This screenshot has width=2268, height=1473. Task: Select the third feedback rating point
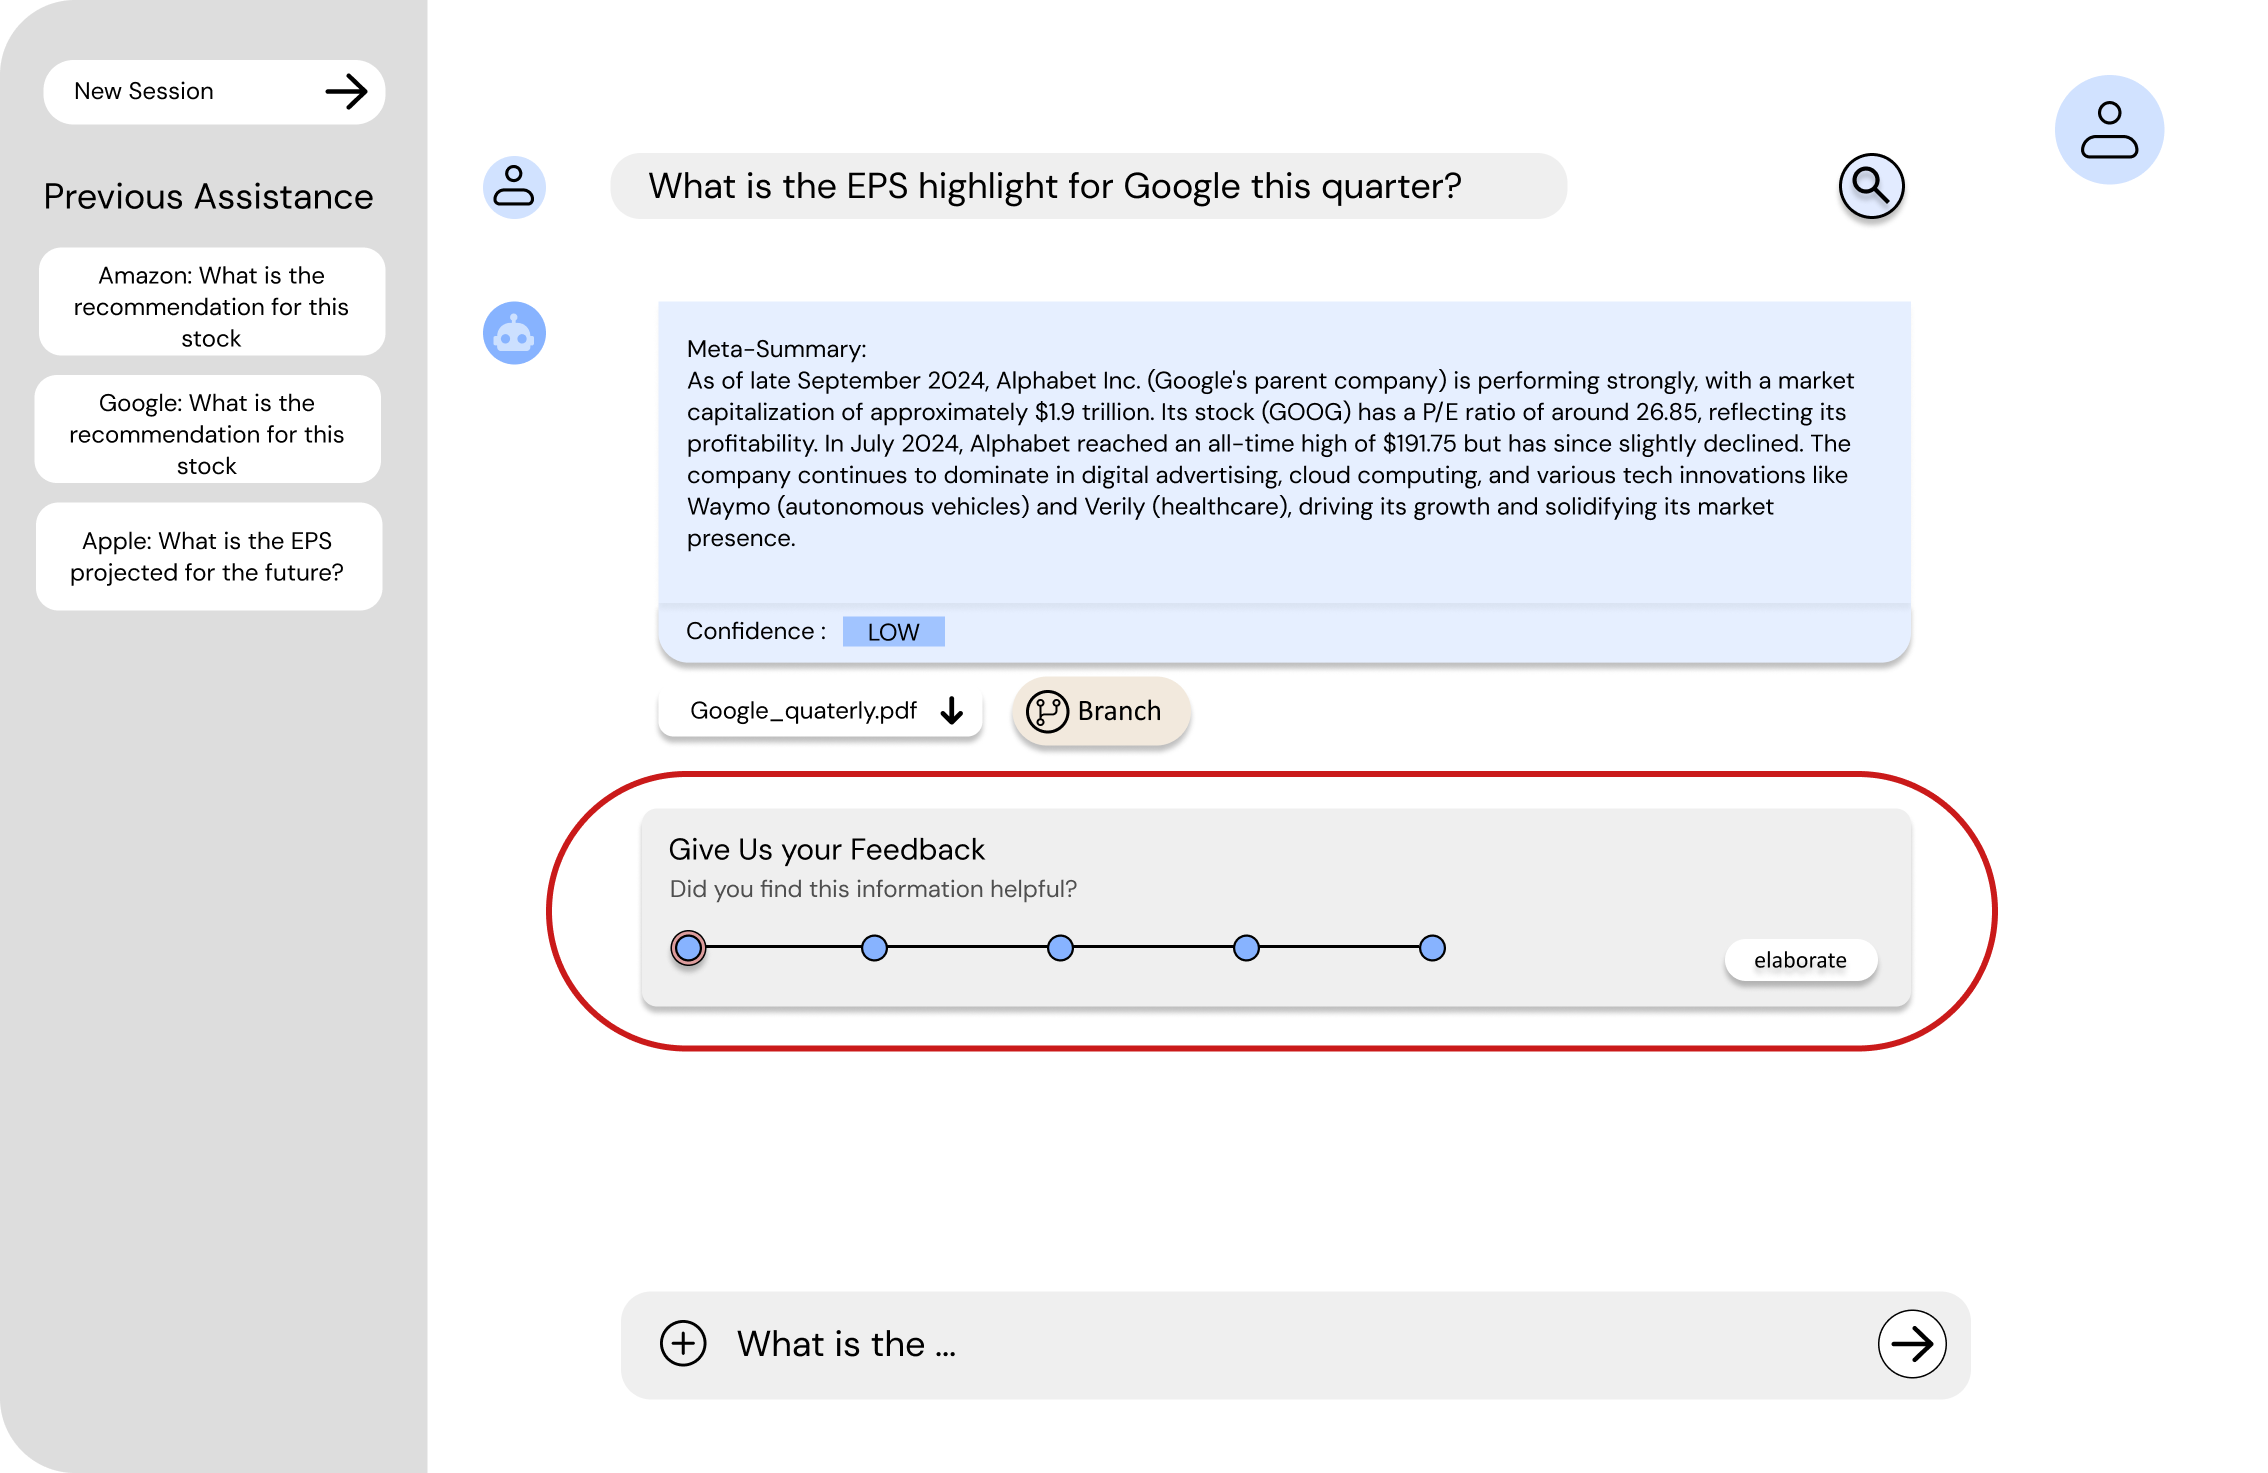point(1060,948)
